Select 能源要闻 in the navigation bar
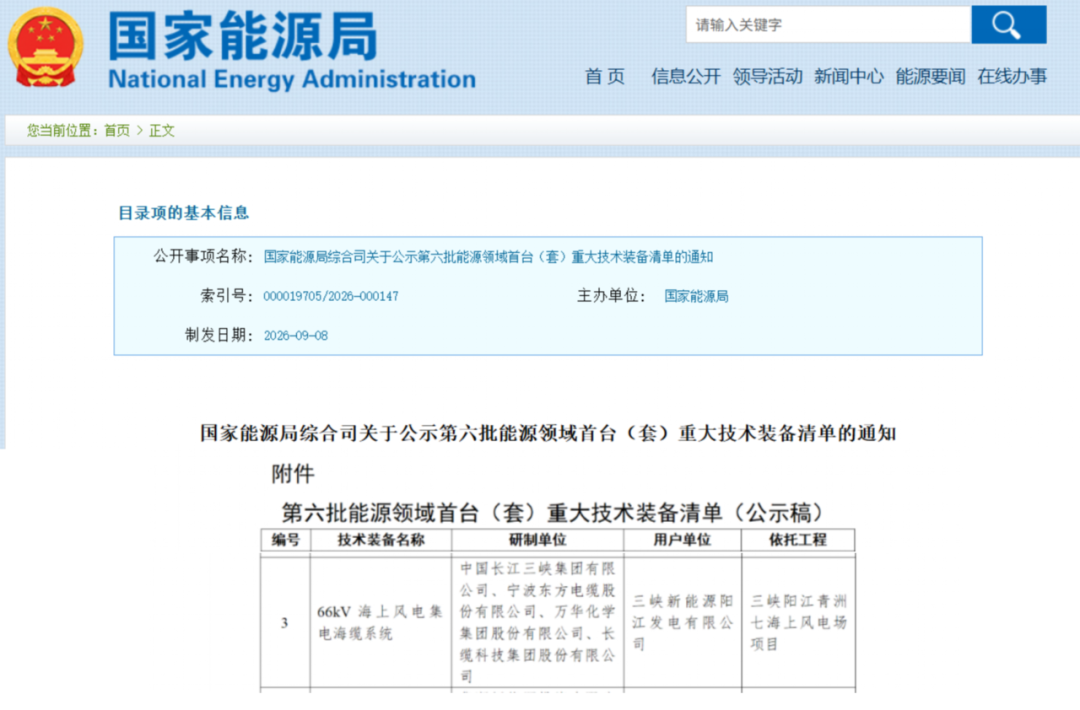Viewport: 1080px width, 710px height. (930, 76)
